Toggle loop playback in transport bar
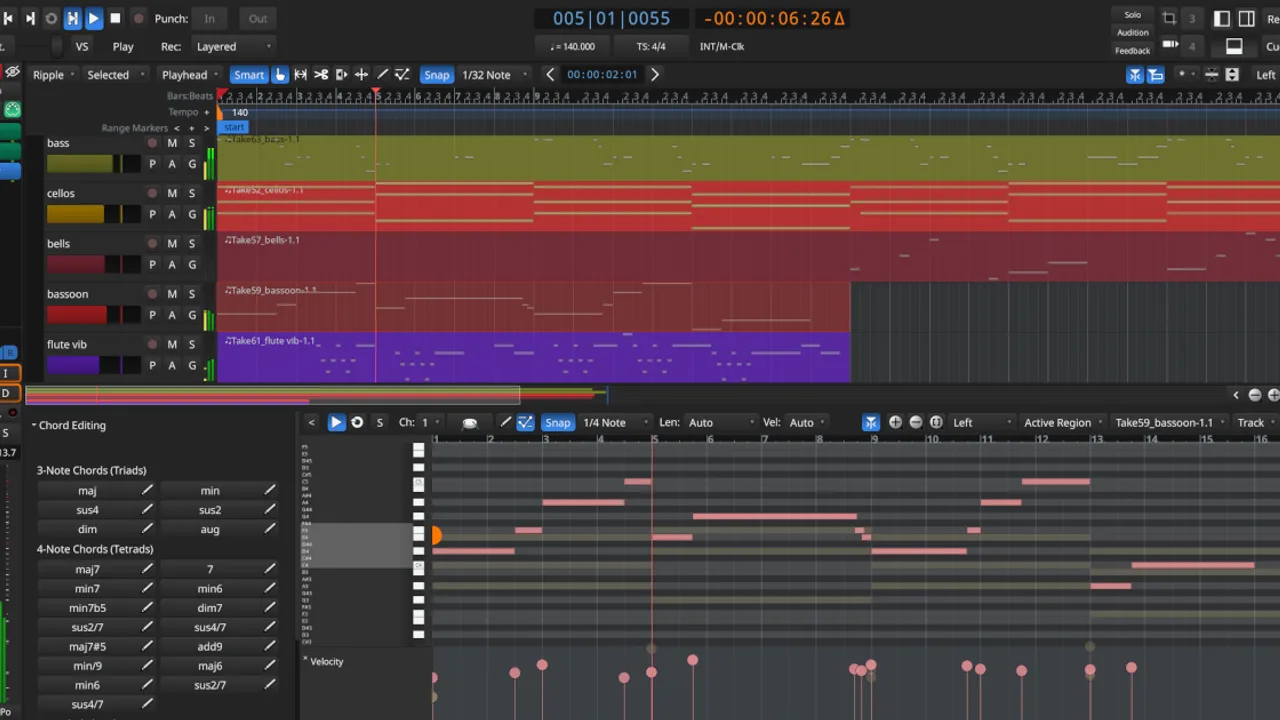 point(51,18)
